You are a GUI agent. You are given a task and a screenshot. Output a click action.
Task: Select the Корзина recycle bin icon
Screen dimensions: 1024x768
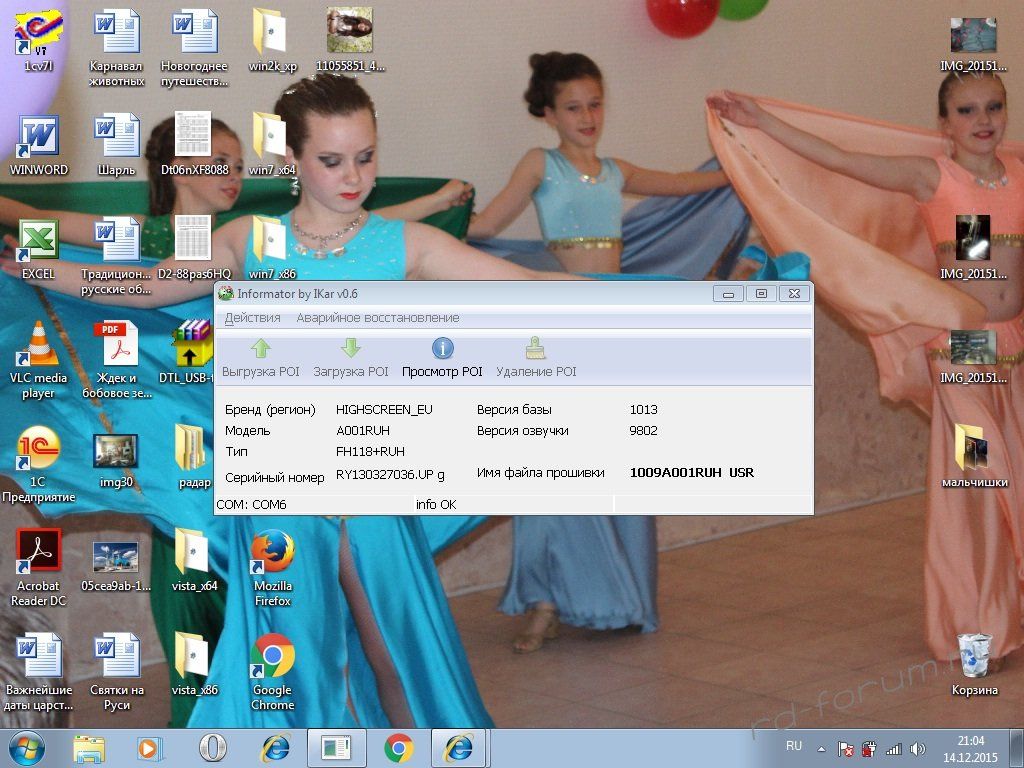[974, 664]
